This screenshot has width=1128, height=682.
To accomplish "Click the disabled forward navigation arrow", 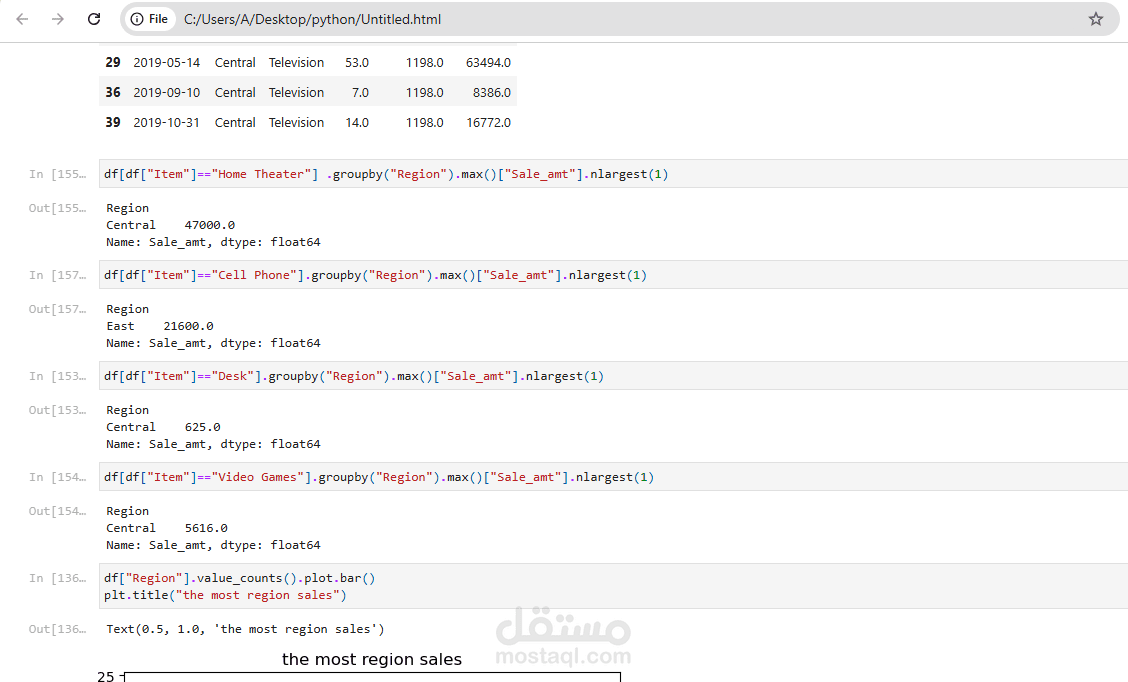I will (x=57, y=18).
